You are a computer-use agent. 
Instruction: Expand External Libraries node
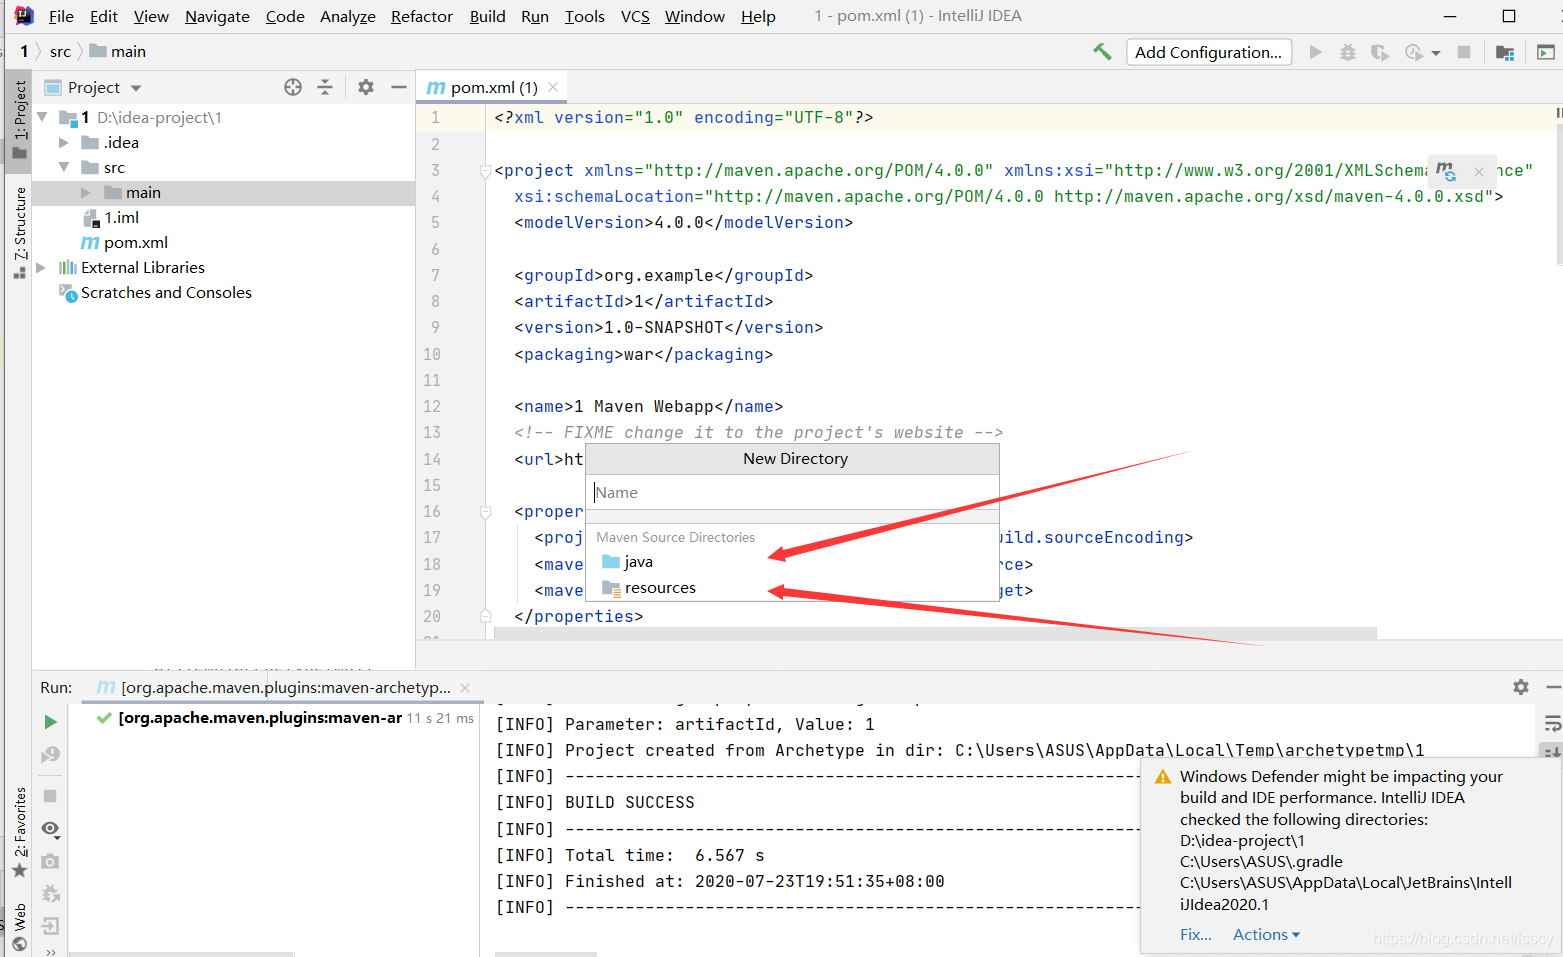41,267
